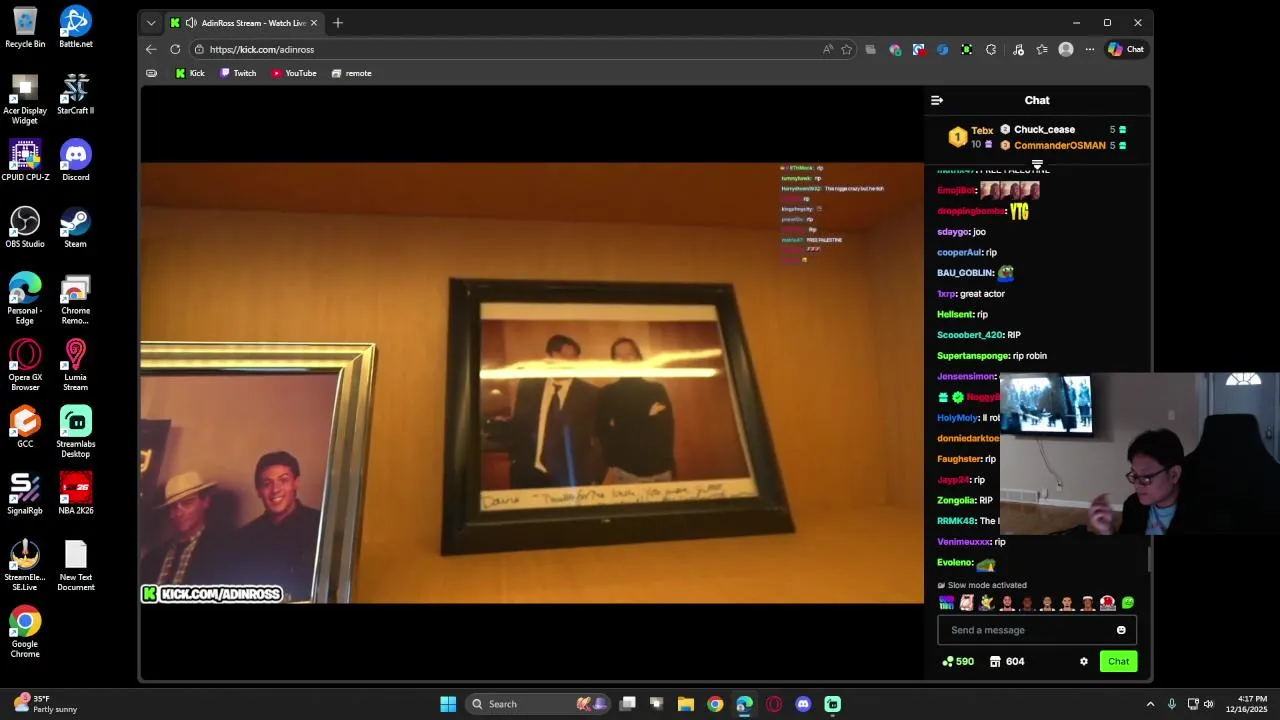The image size is (1280, 720).
Task: Open the Edge favorites list icon
Action: pos(1042,49)
